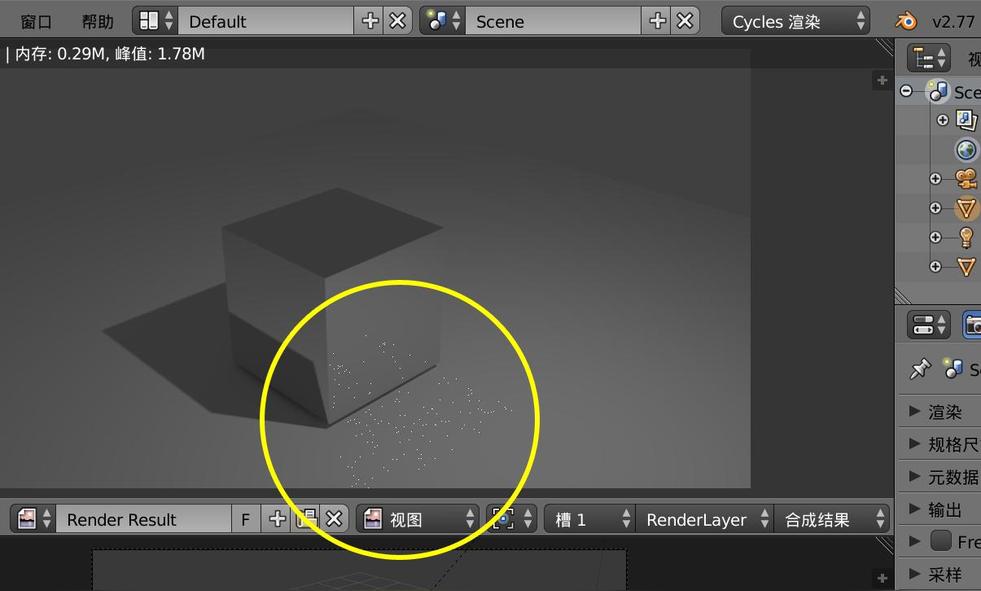Click the camera object icon in outliner
This screenshot has height=591, width=981.
(x=966, y=179)
